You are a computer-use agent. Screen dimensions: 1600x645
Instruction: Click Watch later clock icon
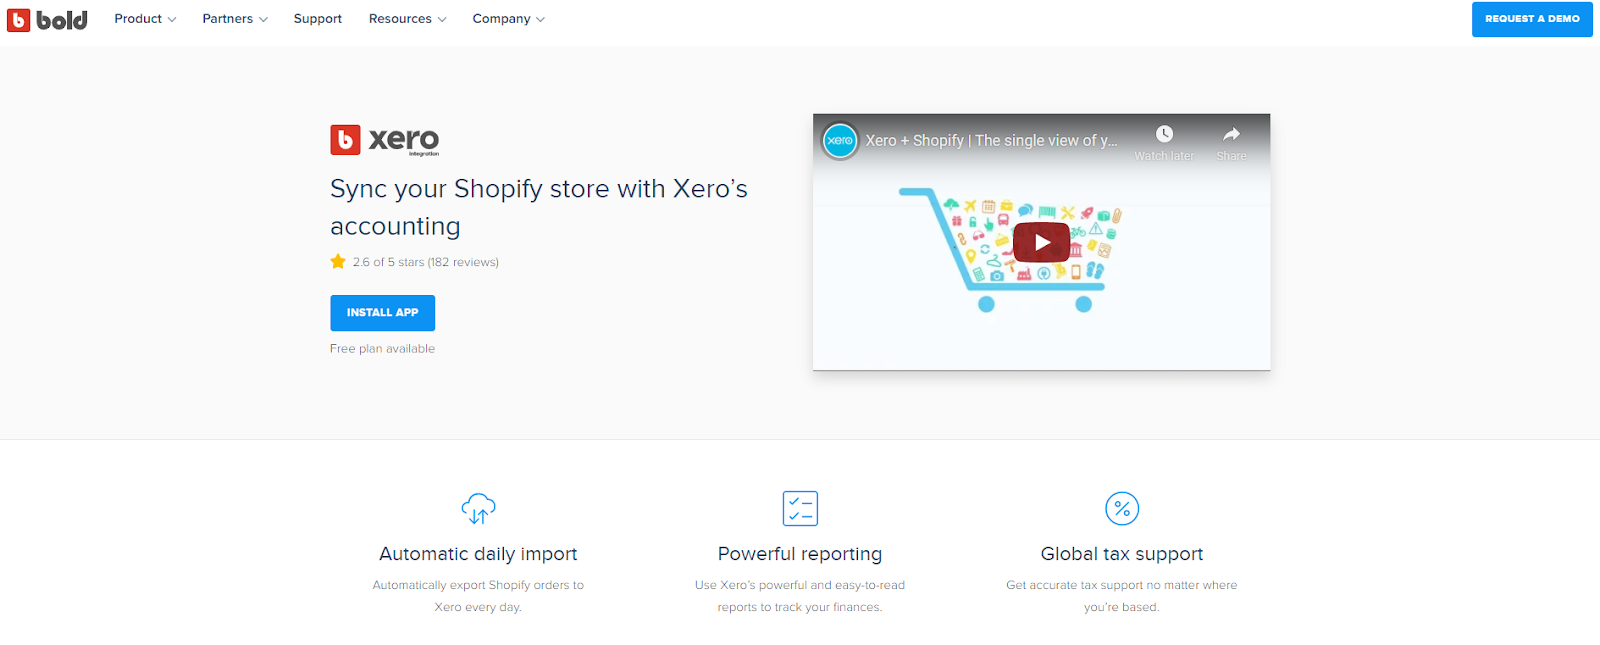(x=1164, y=134)
